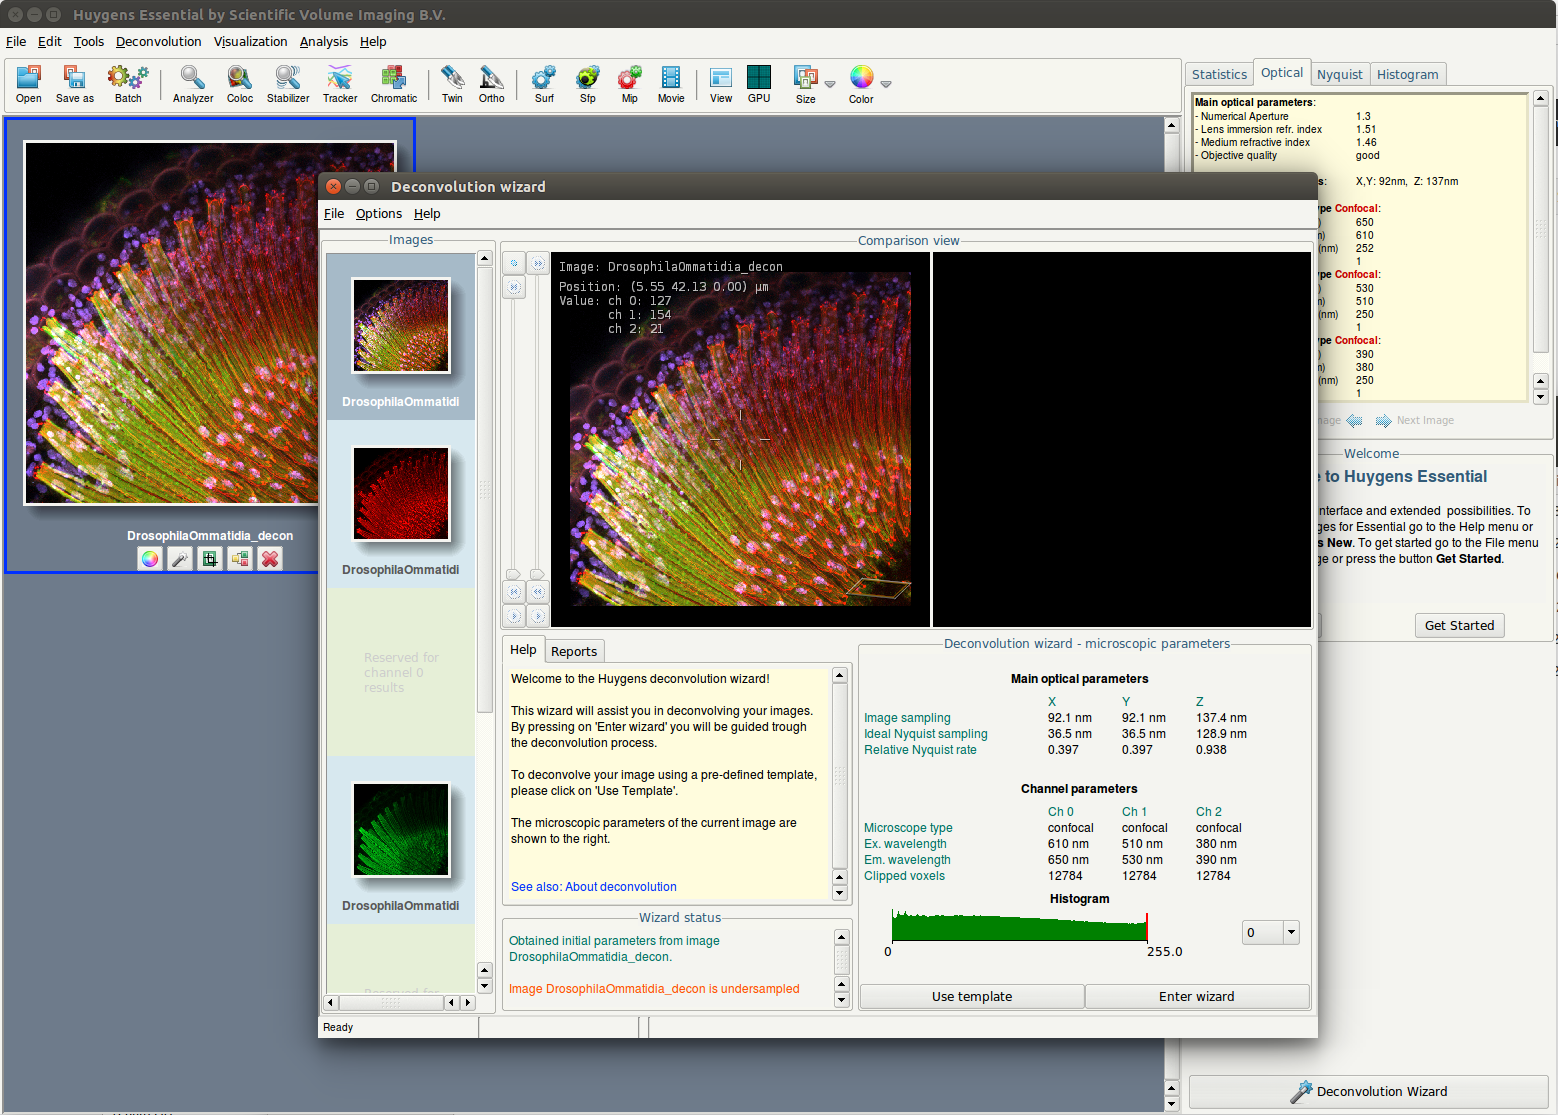Open the Nyquist tab
The height and width of the screenshot is (1115, 1558).
pos(1339,74)
